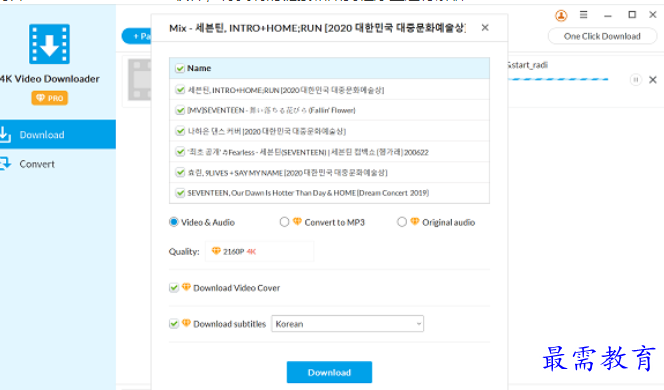
Task: Uncheck the INTRO+HOME;RUN video row checkbox
Action: tap(180, 90)
